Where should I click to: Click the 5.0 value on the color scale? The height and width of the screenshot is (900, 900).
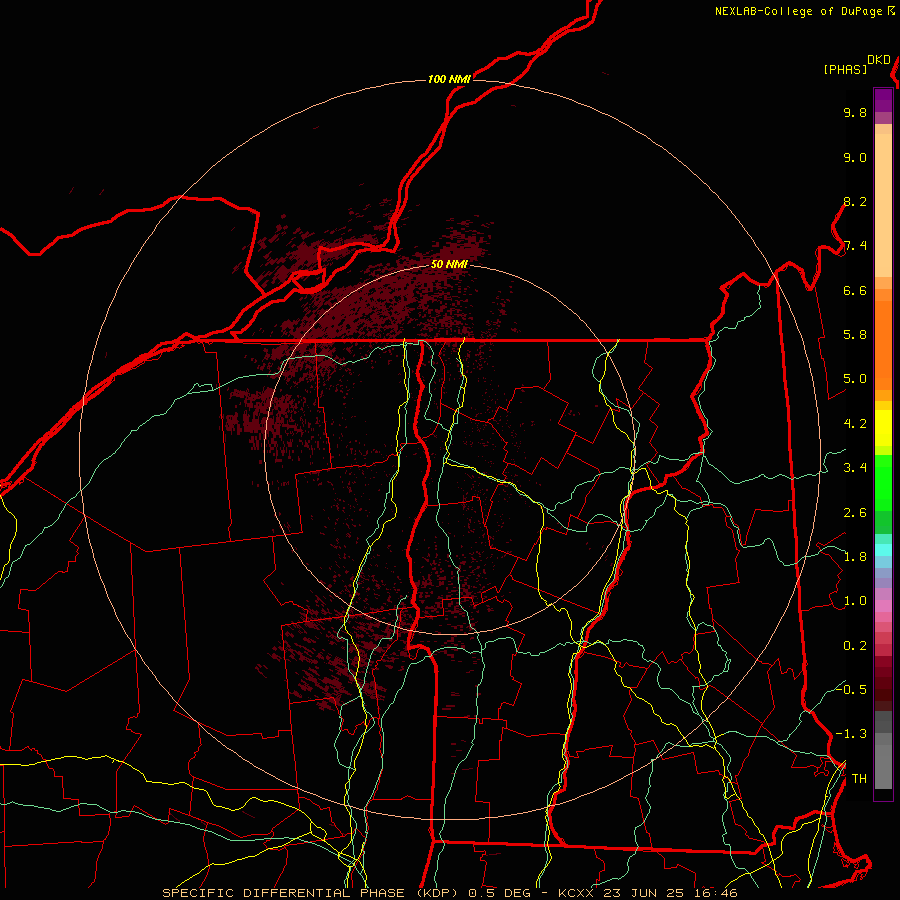coord(855,379)
